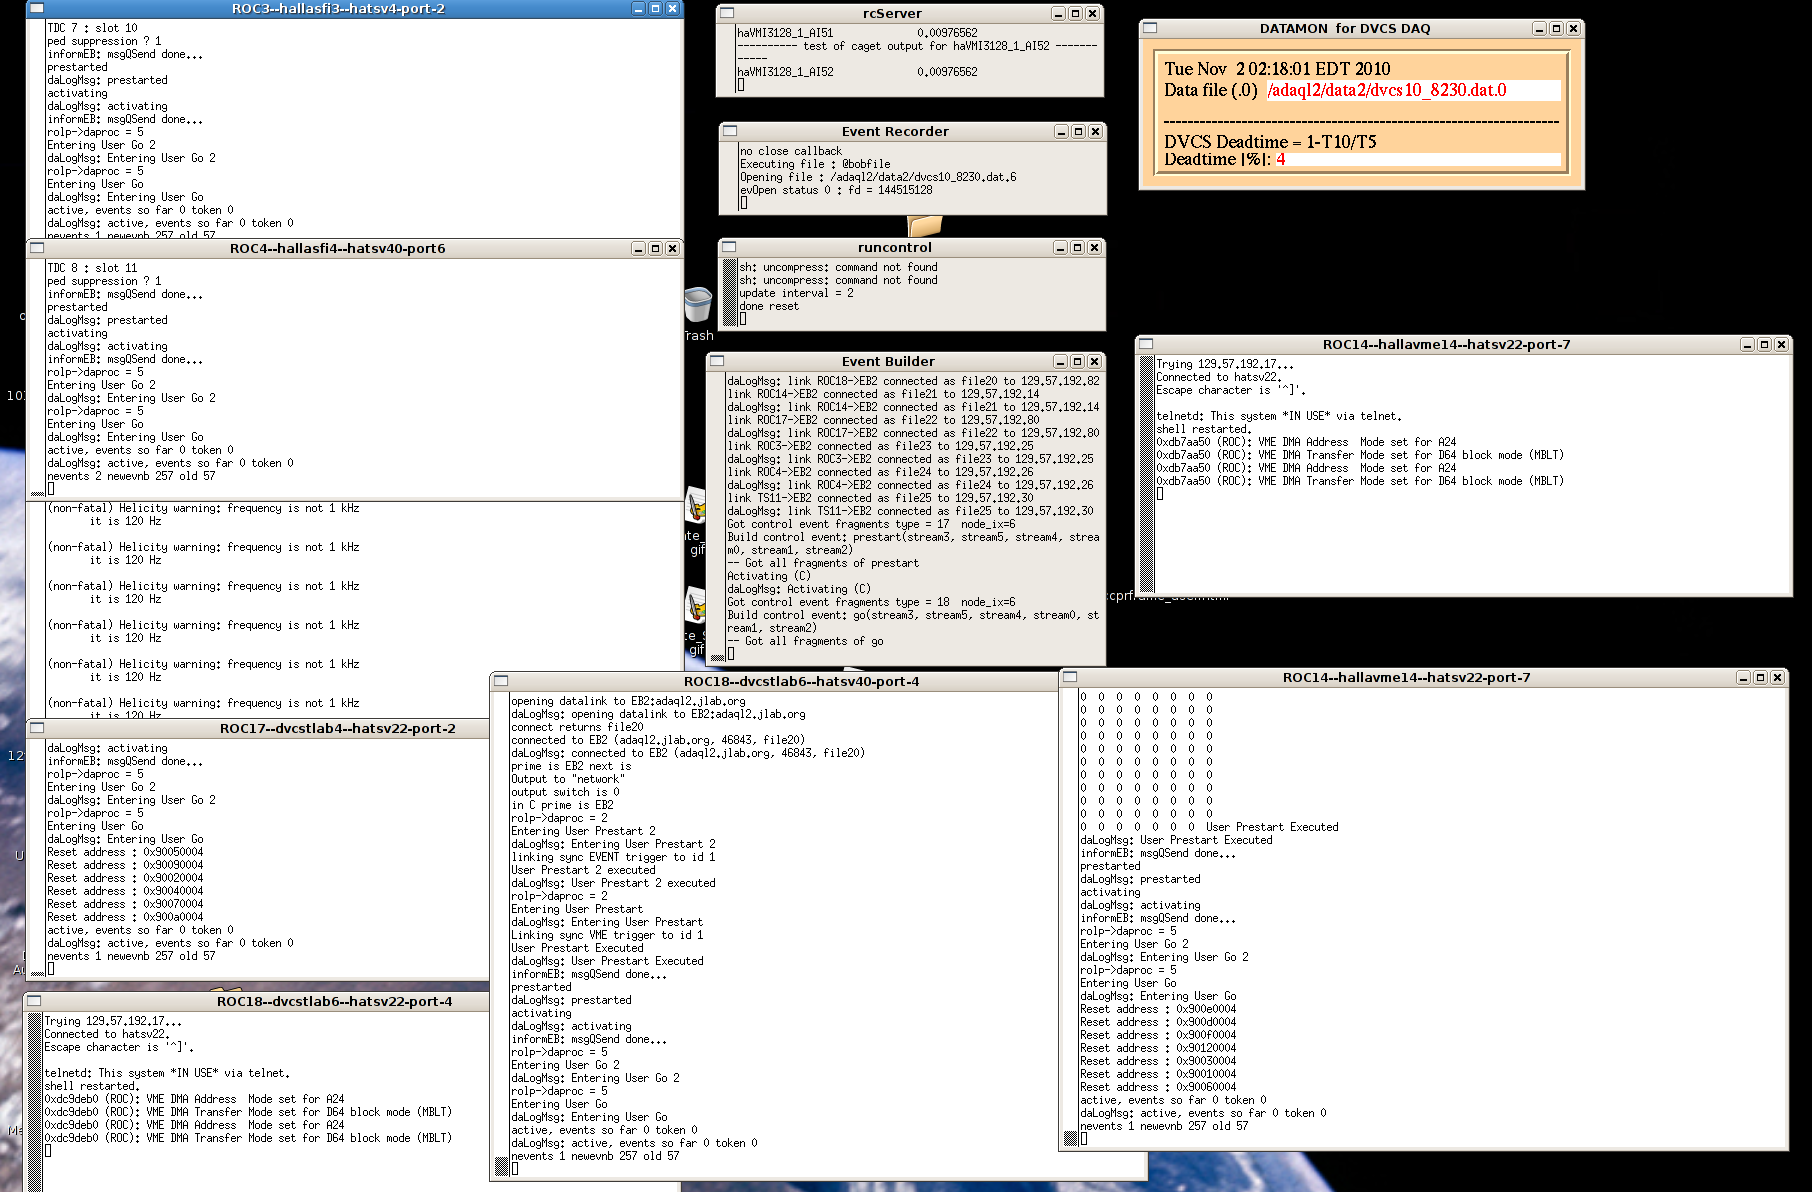This screenshot has width=1812, height=1192.
Task: Click the Event Builder title bar
Action: [x=888, y=362]
